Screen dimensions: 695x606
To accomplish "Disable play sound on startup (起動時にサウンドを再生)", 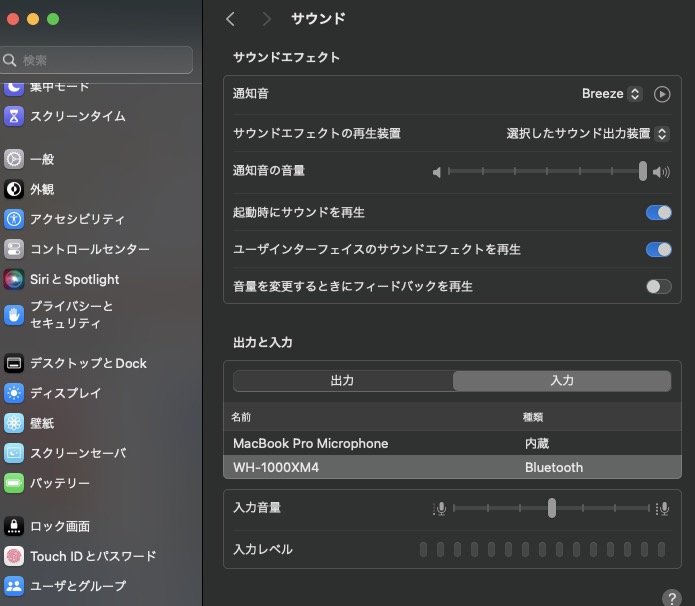I will (x=658, y=213).
